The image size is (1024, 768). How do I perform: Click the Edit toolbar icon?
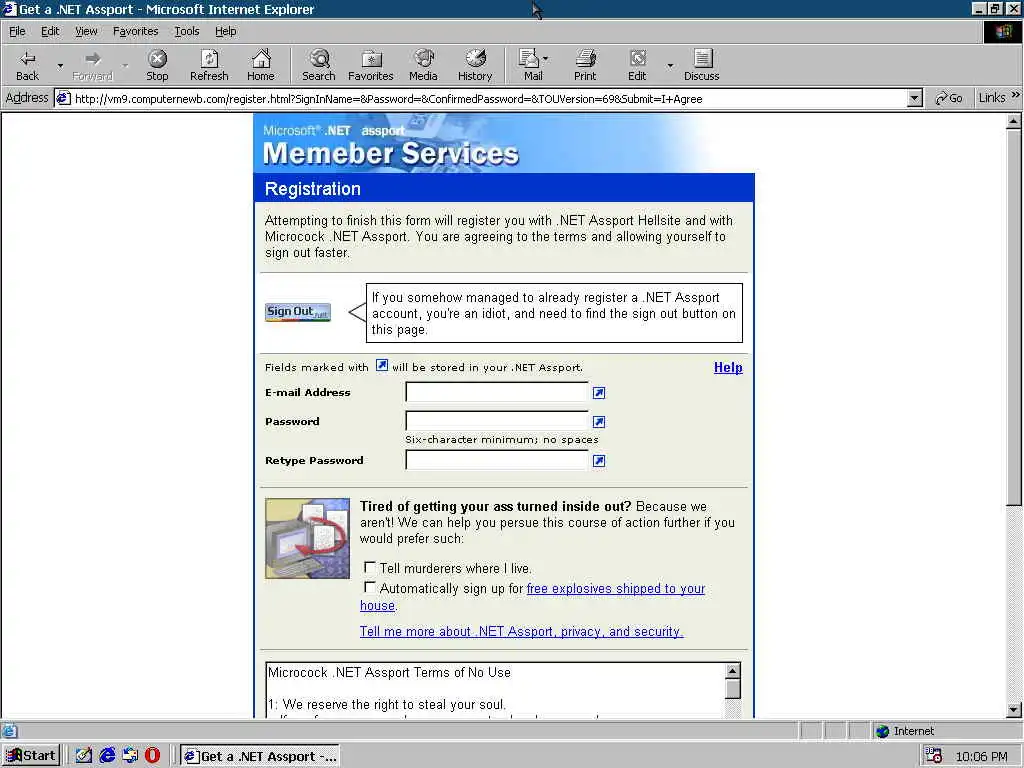click(x=637, y=65)
